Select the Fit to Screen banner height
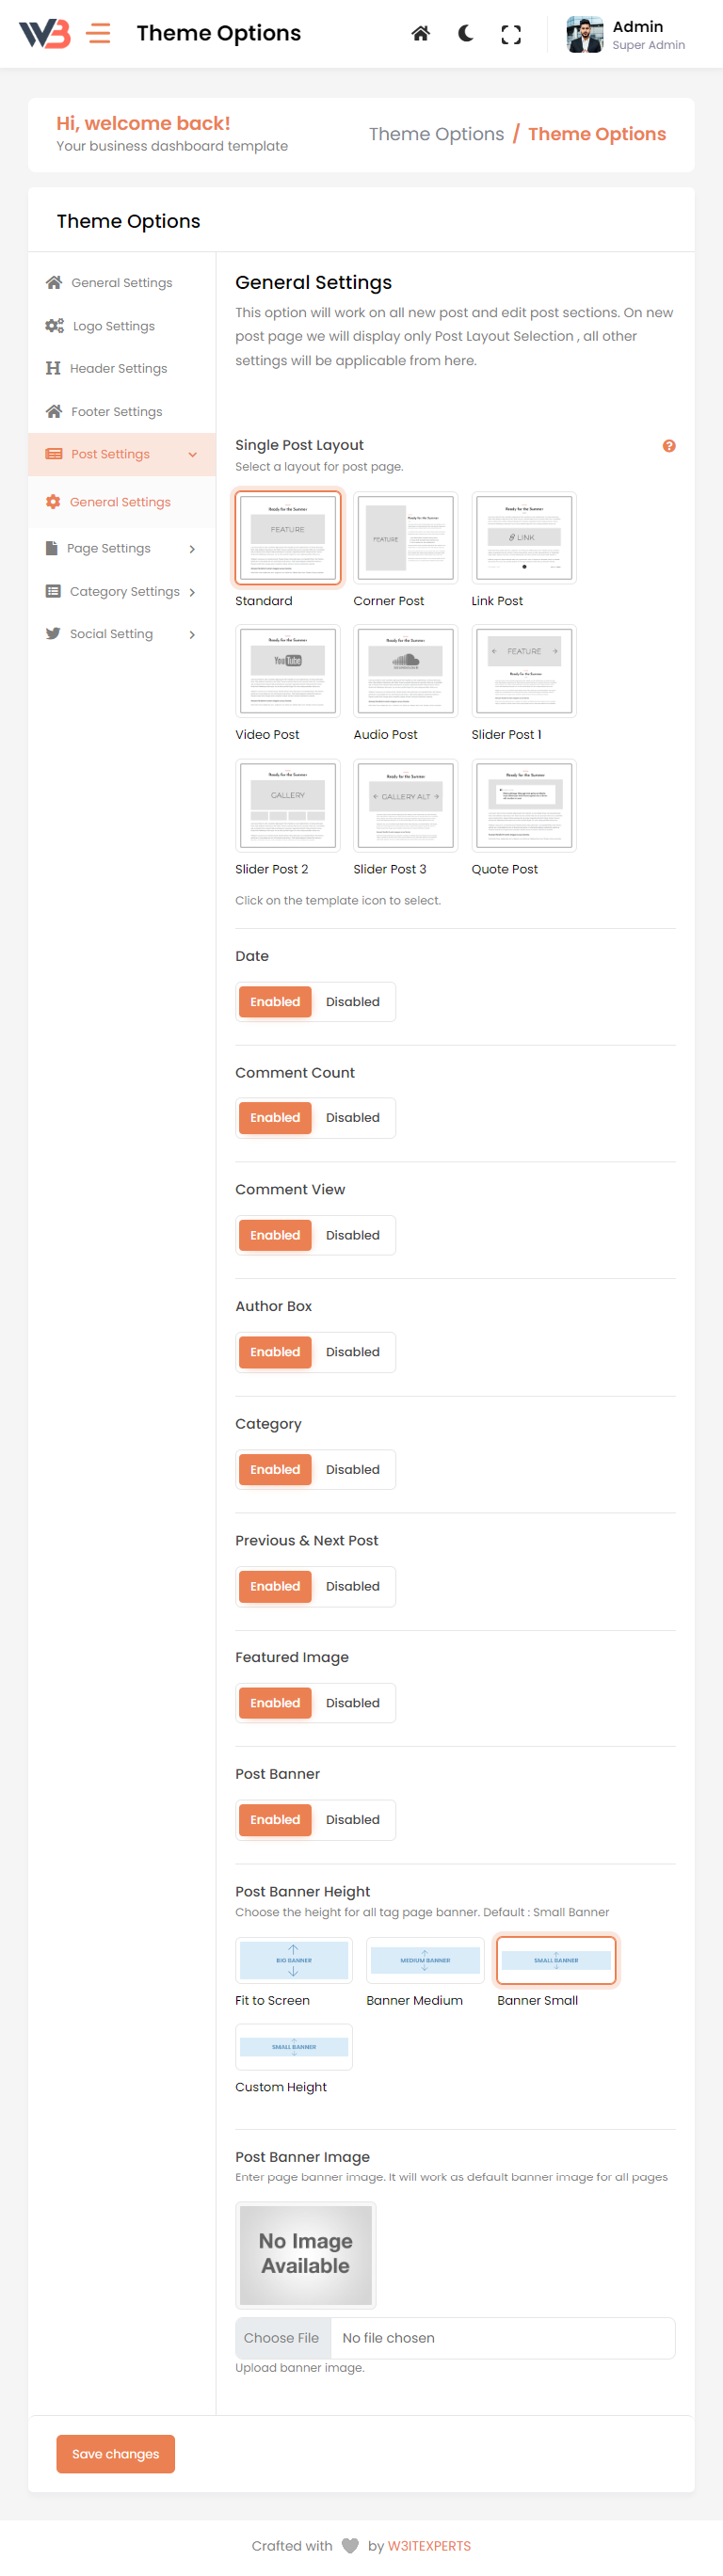The image size is (723, 2576). tap(294, 1960)
